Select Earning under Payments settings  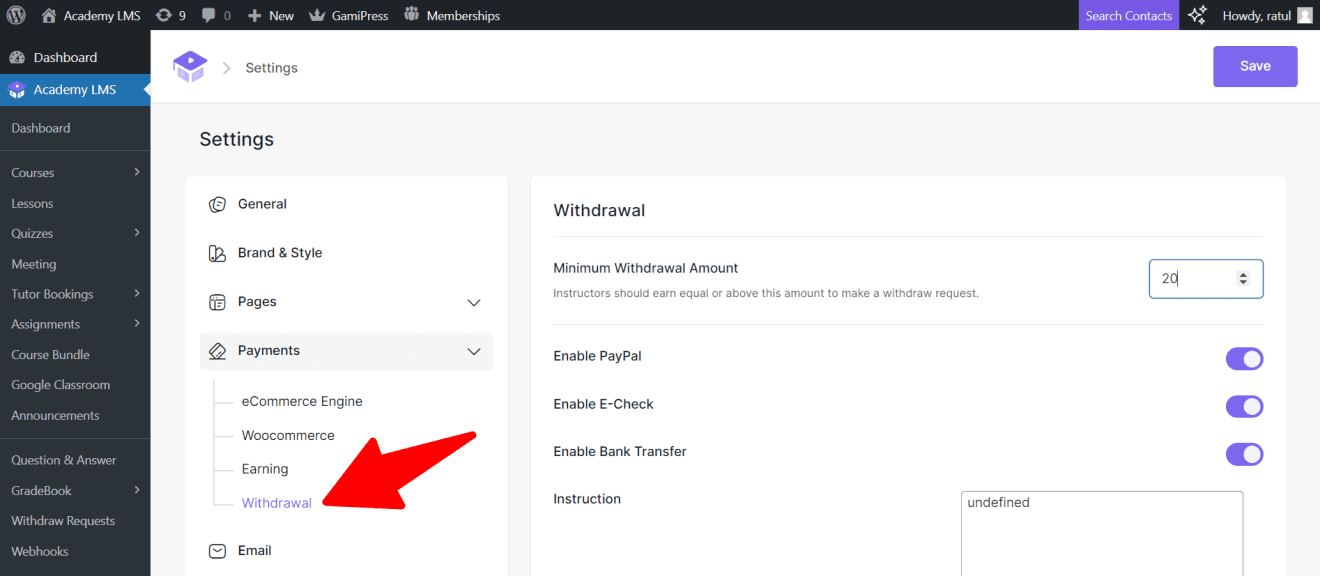[264, 468]
